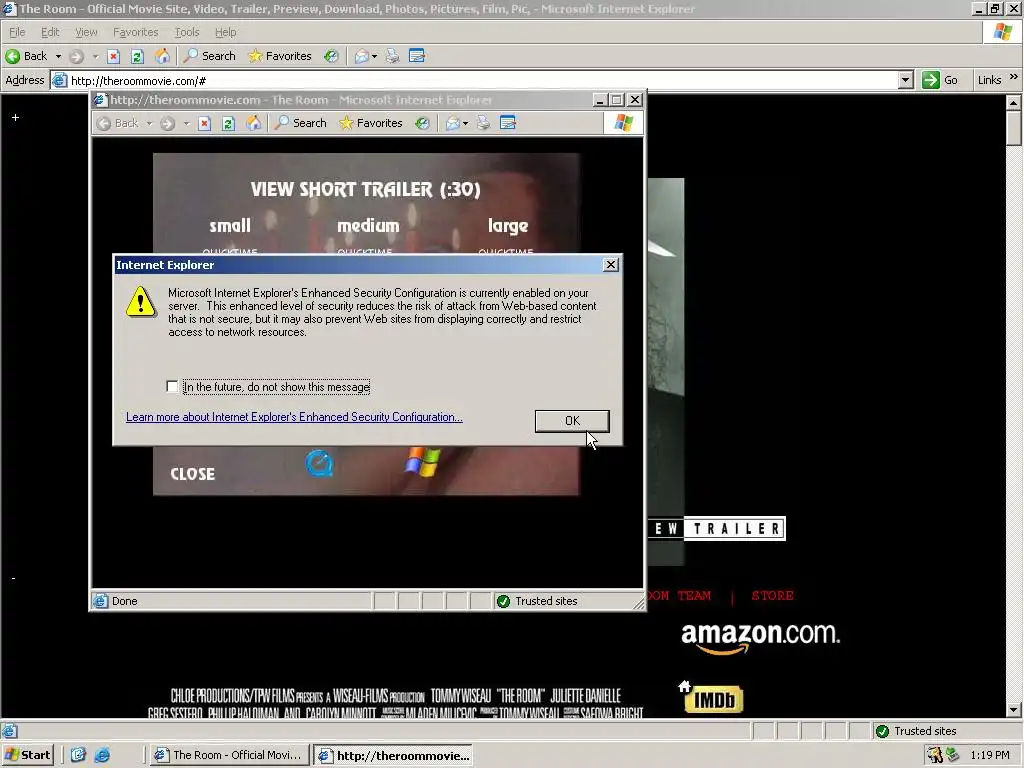Open Tools menu in main window
This screenshot has width=1024, height=768.
tap(187, 32)
